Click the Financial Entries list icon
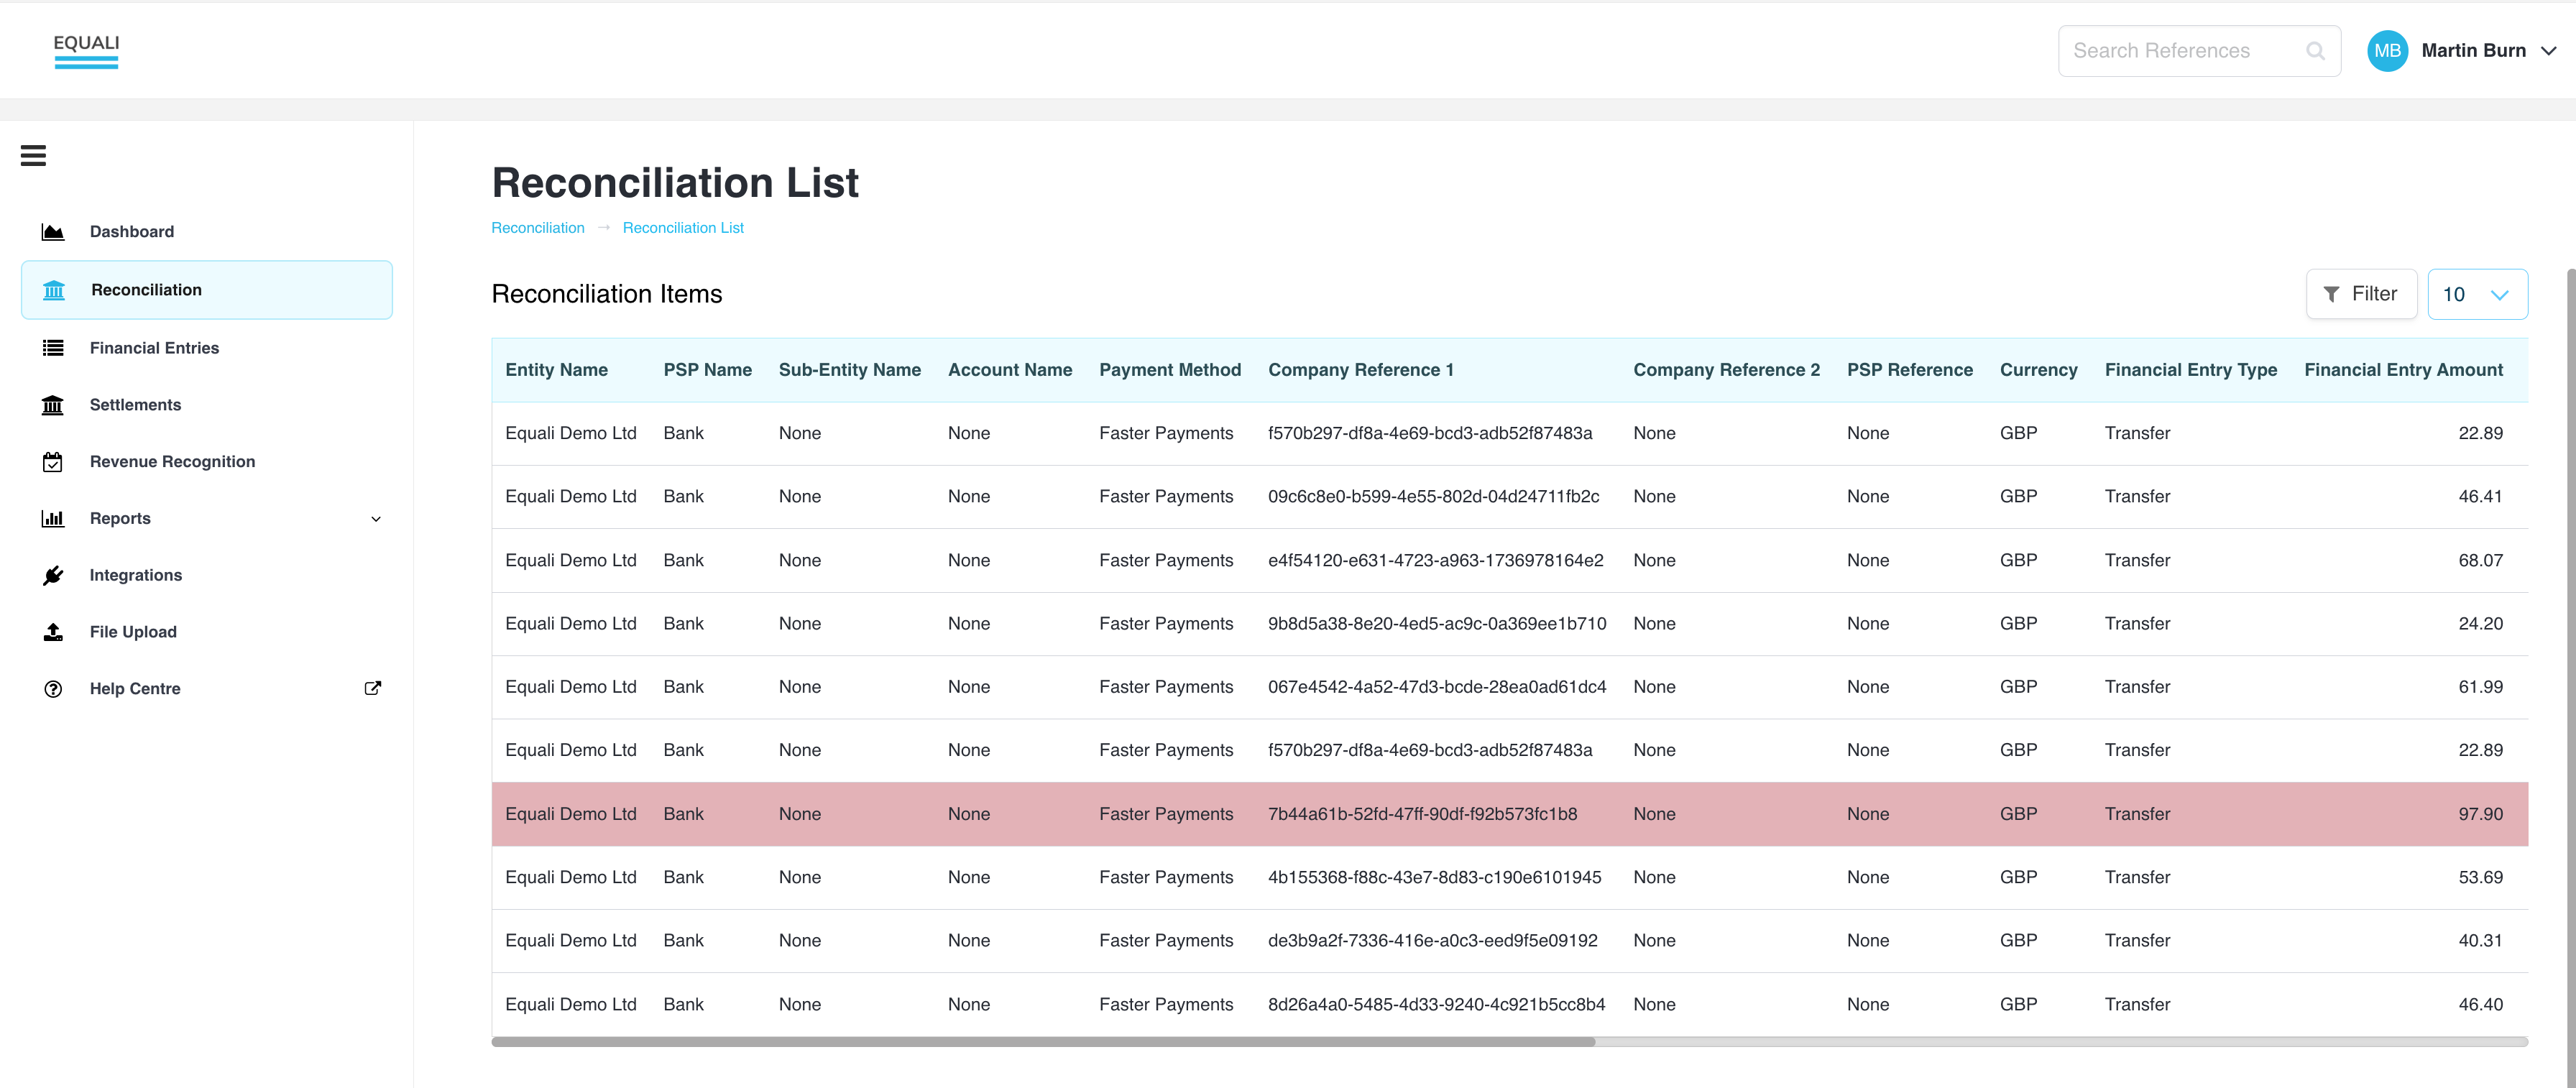 point(53,348)
